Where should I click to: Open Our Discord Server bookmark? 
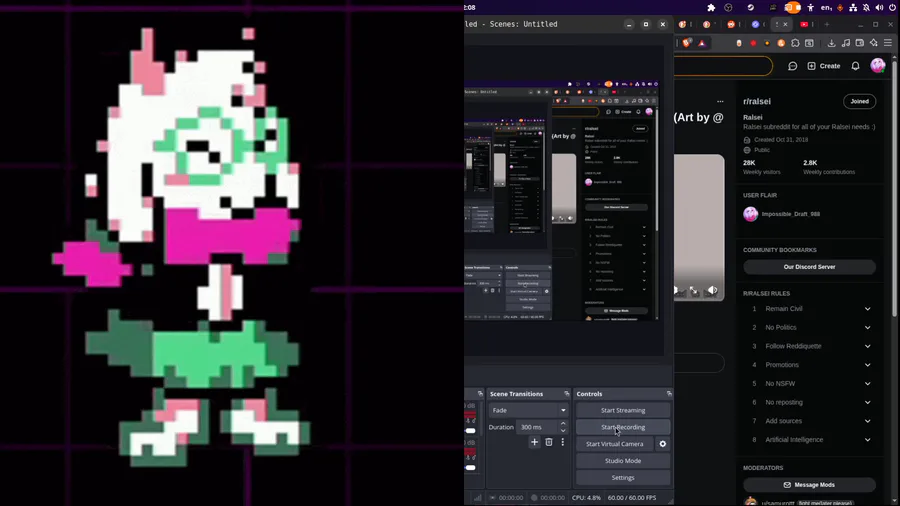[x=809, y=267]
